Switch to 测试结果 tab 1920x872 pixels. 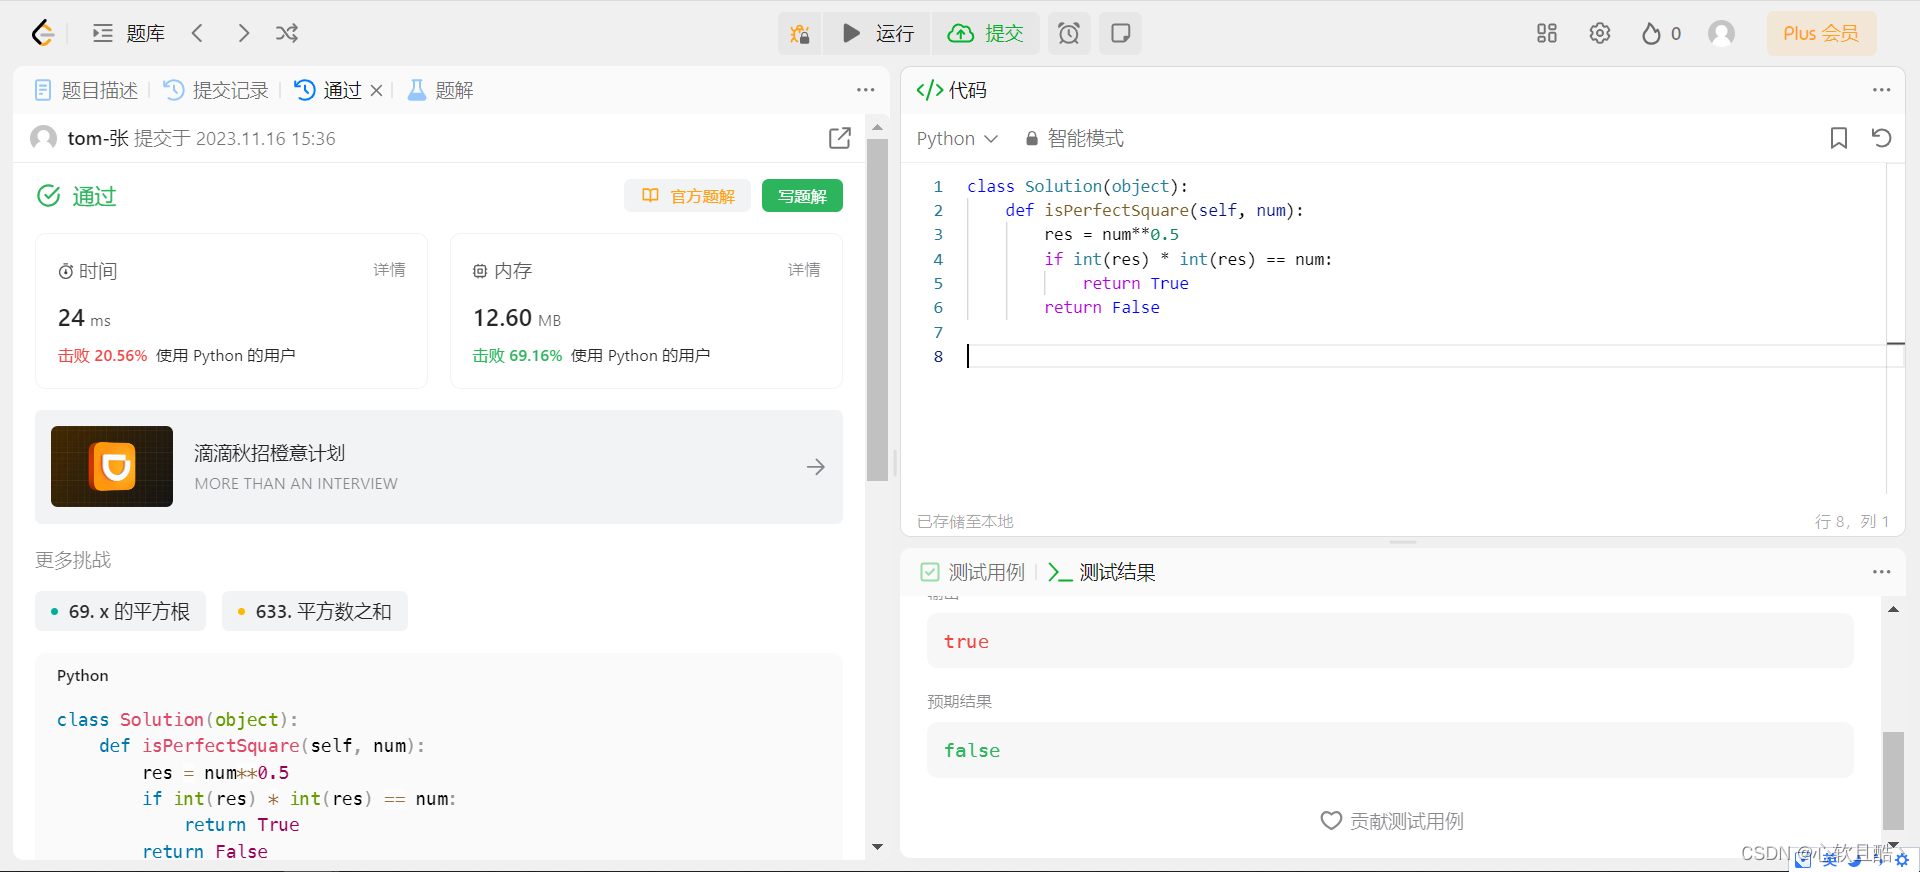click(x=1102, y=572)
